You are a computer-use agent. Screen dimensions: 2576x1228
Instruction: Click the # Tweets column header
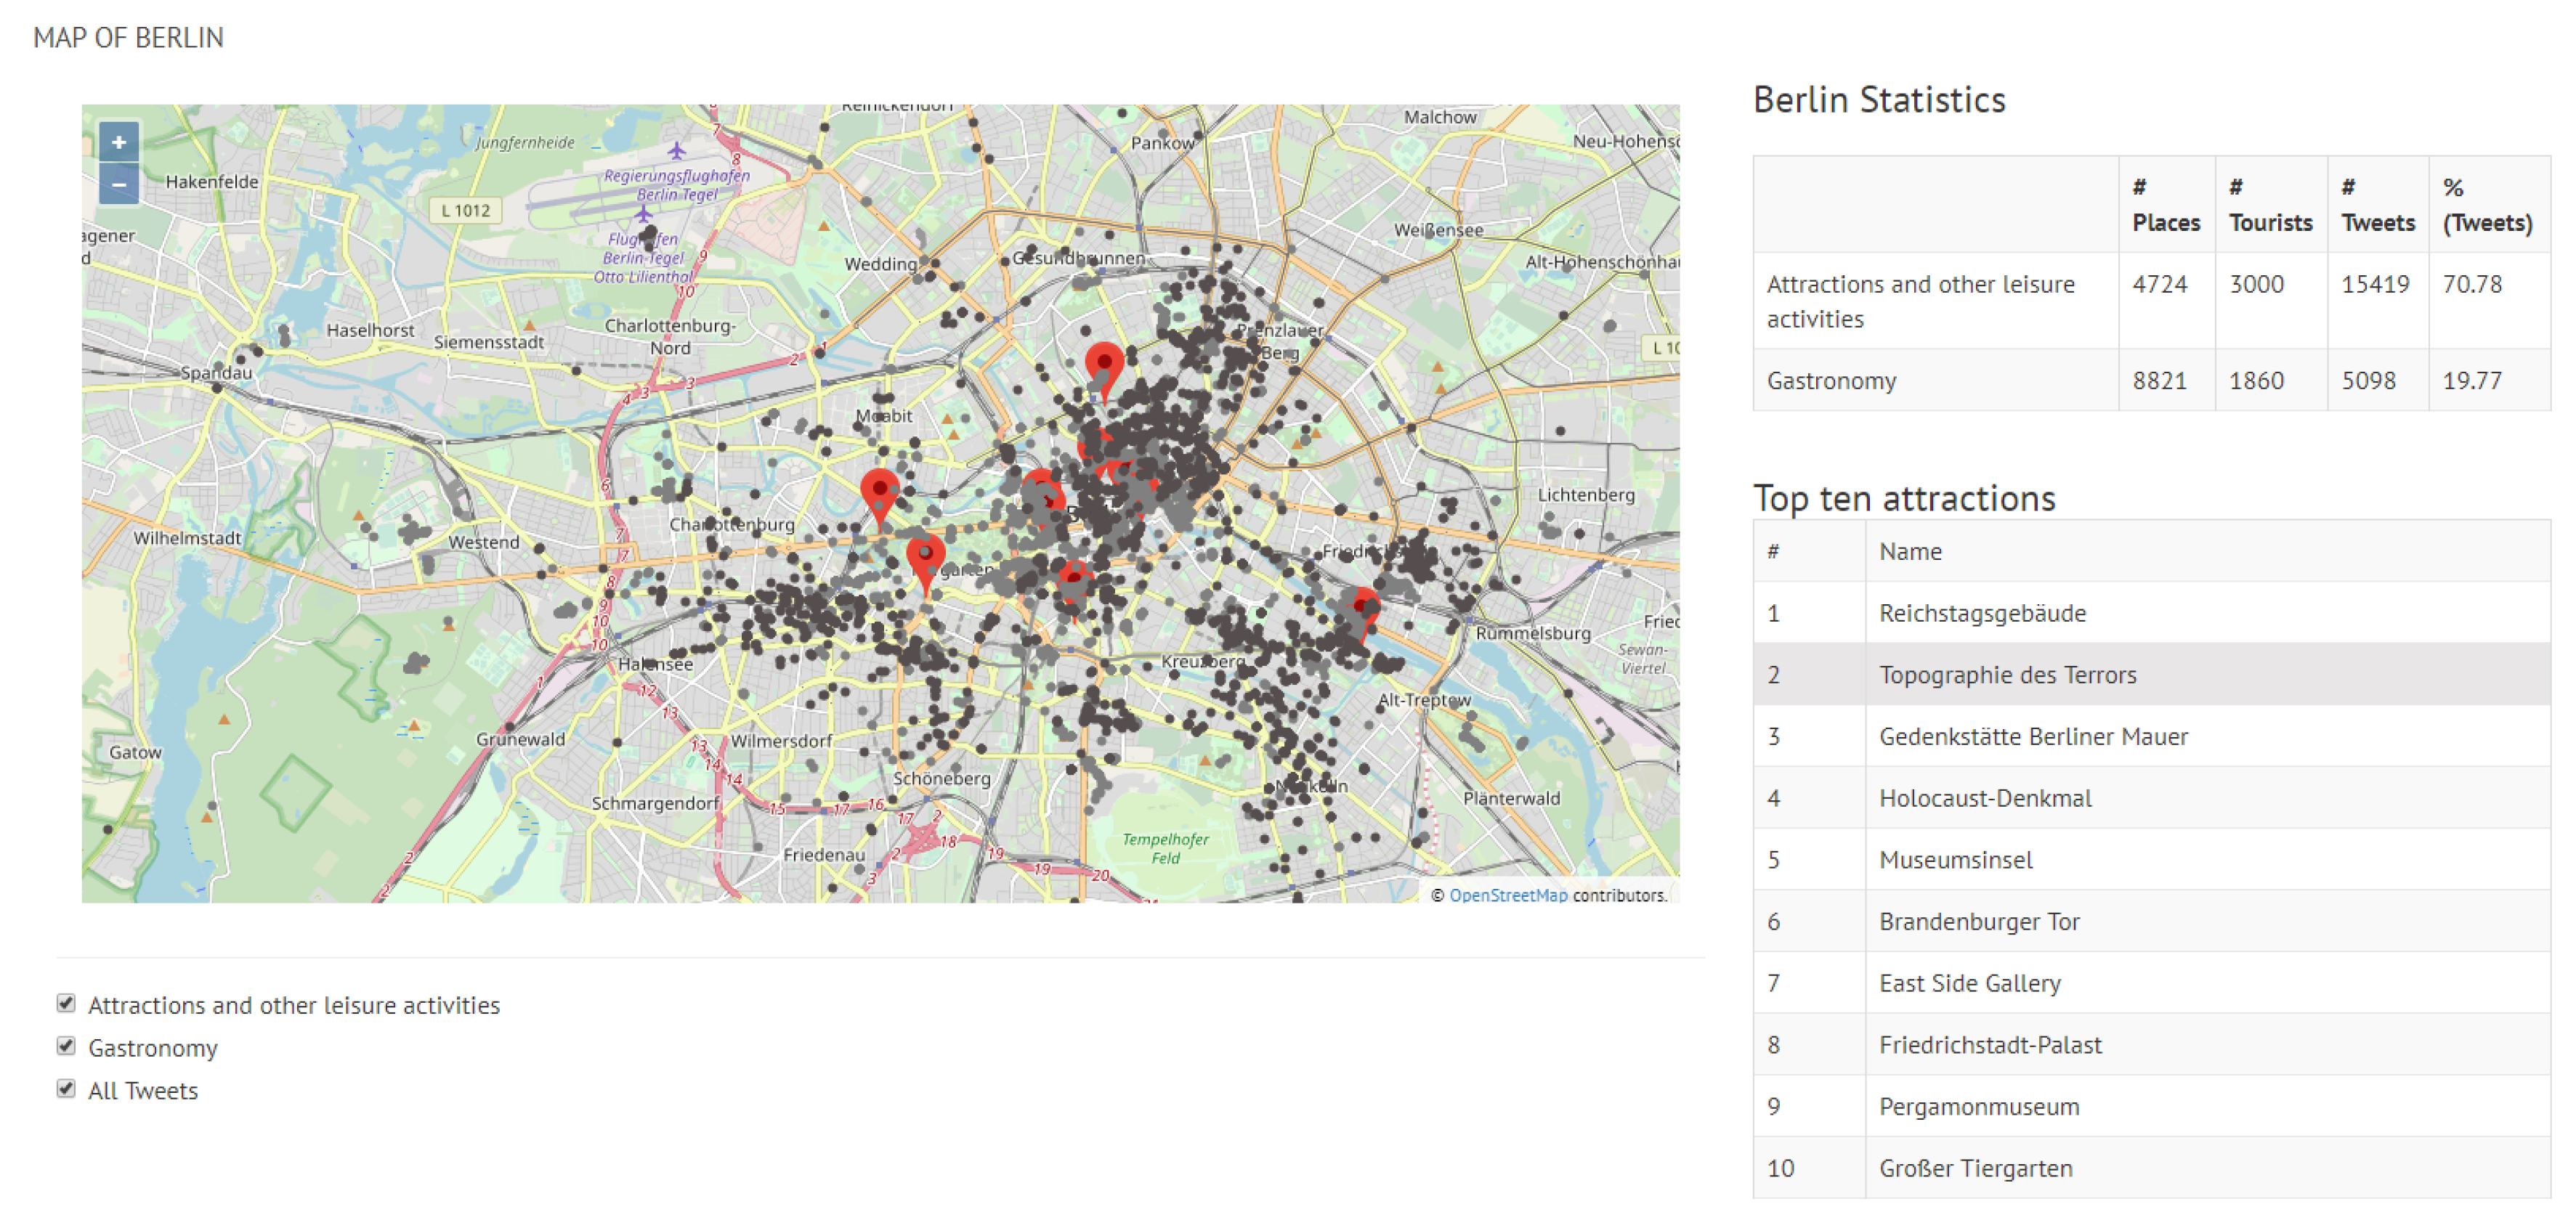pos(2376,205)
